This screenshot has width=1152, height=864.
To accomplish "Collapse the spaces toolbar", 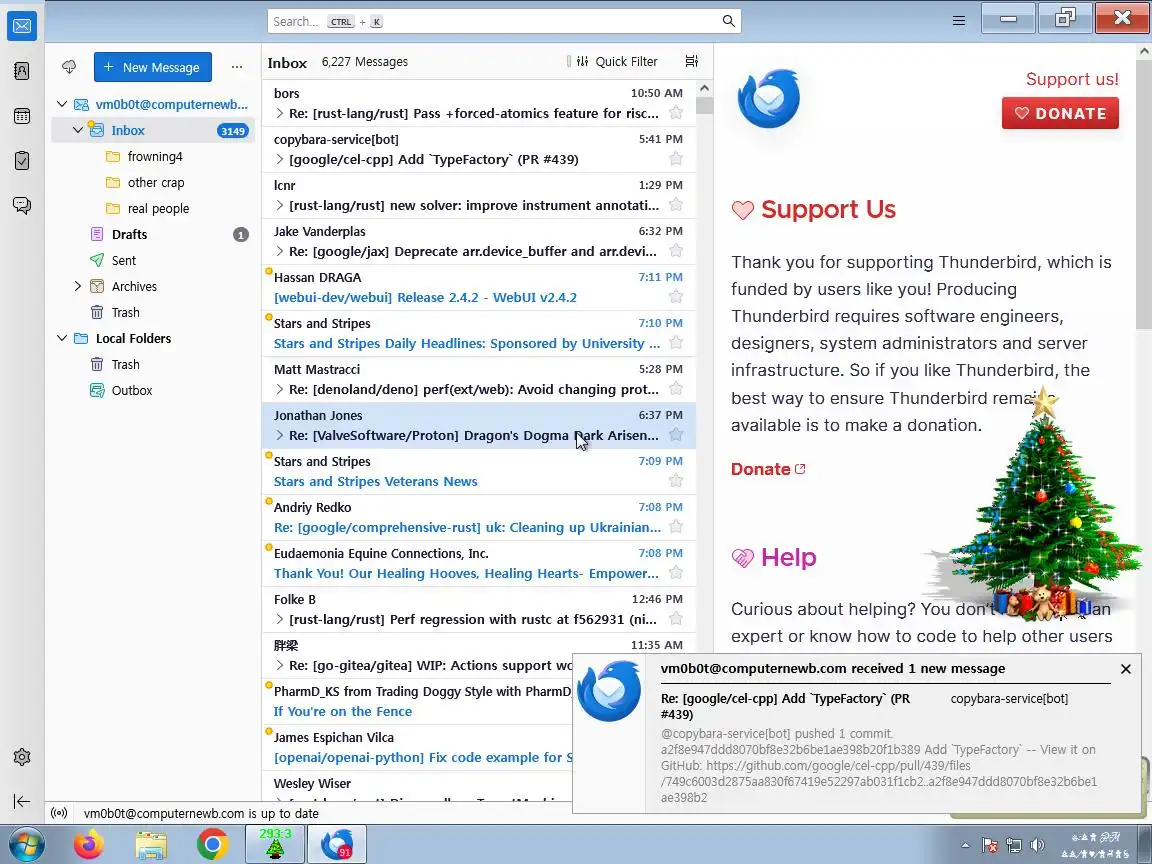I will pos(22,801).
